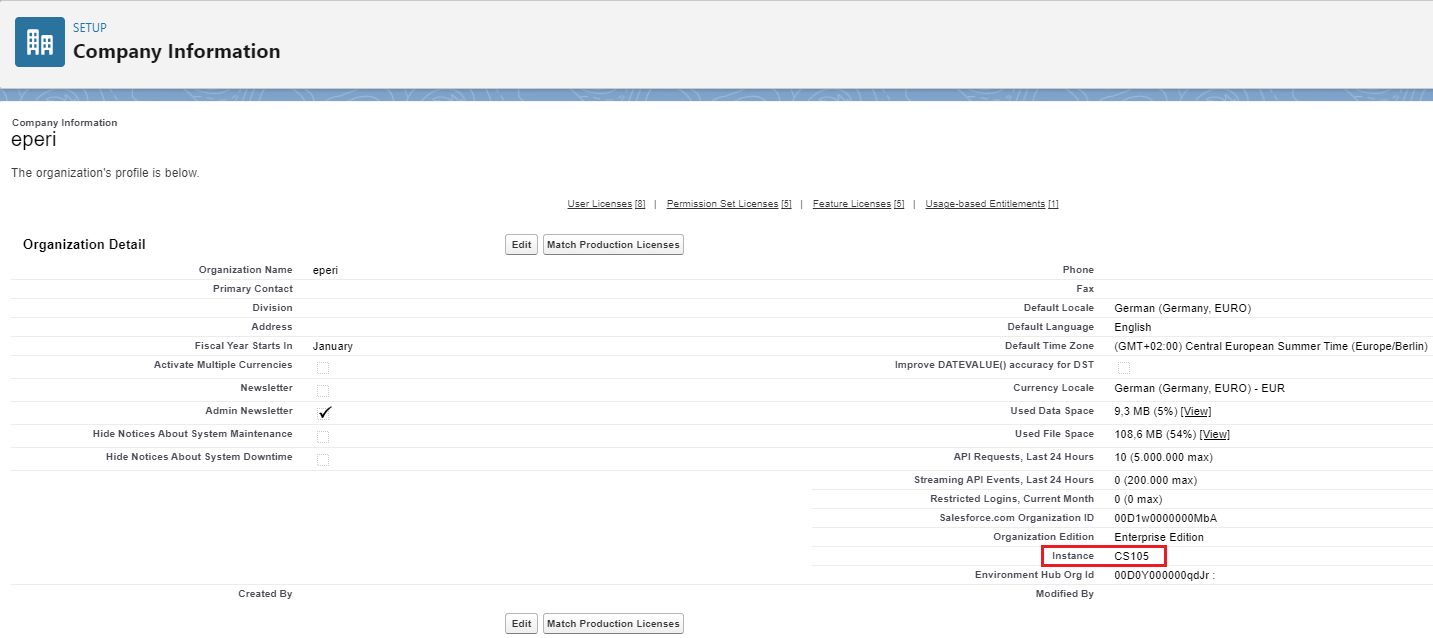The width and height of the screenshot is (1433, 638).
Task: Click the Phone field label
Action: tap(1078, 270)
